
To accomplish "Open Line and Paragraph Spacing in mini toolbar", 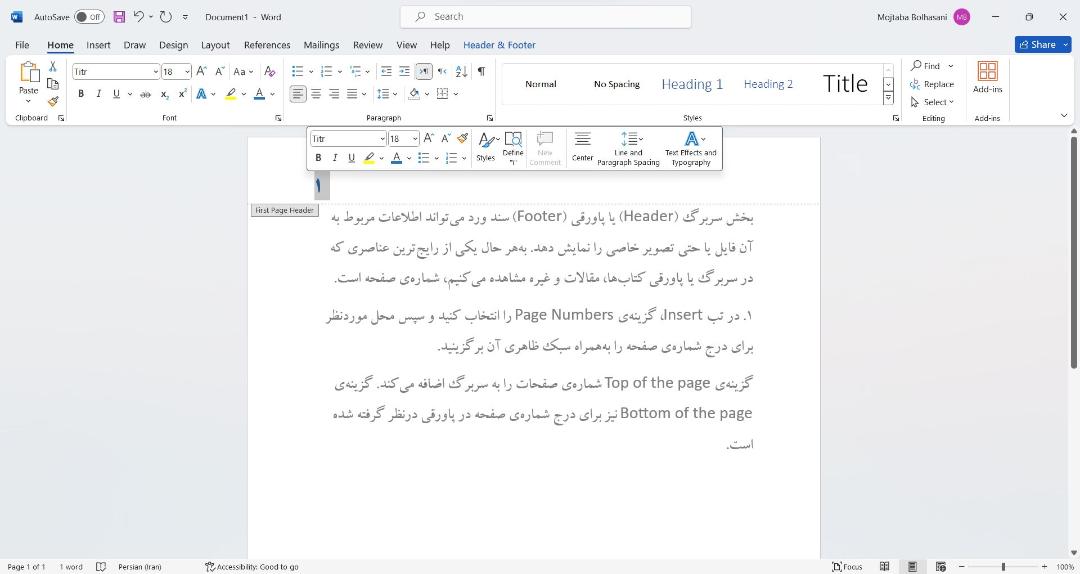I will tap(628, 148).
